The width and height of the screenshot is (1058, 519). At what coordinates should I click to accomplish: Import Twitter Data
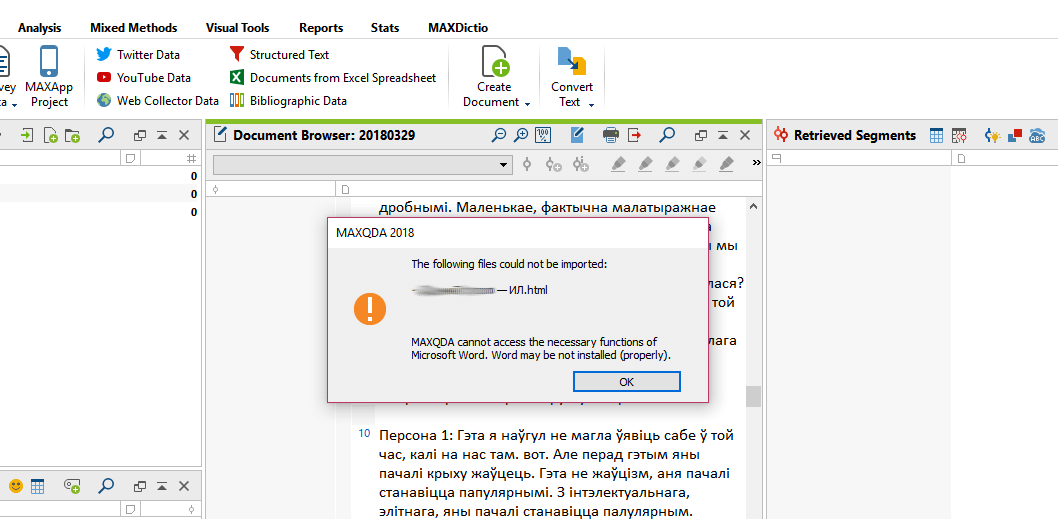point(138,55)
